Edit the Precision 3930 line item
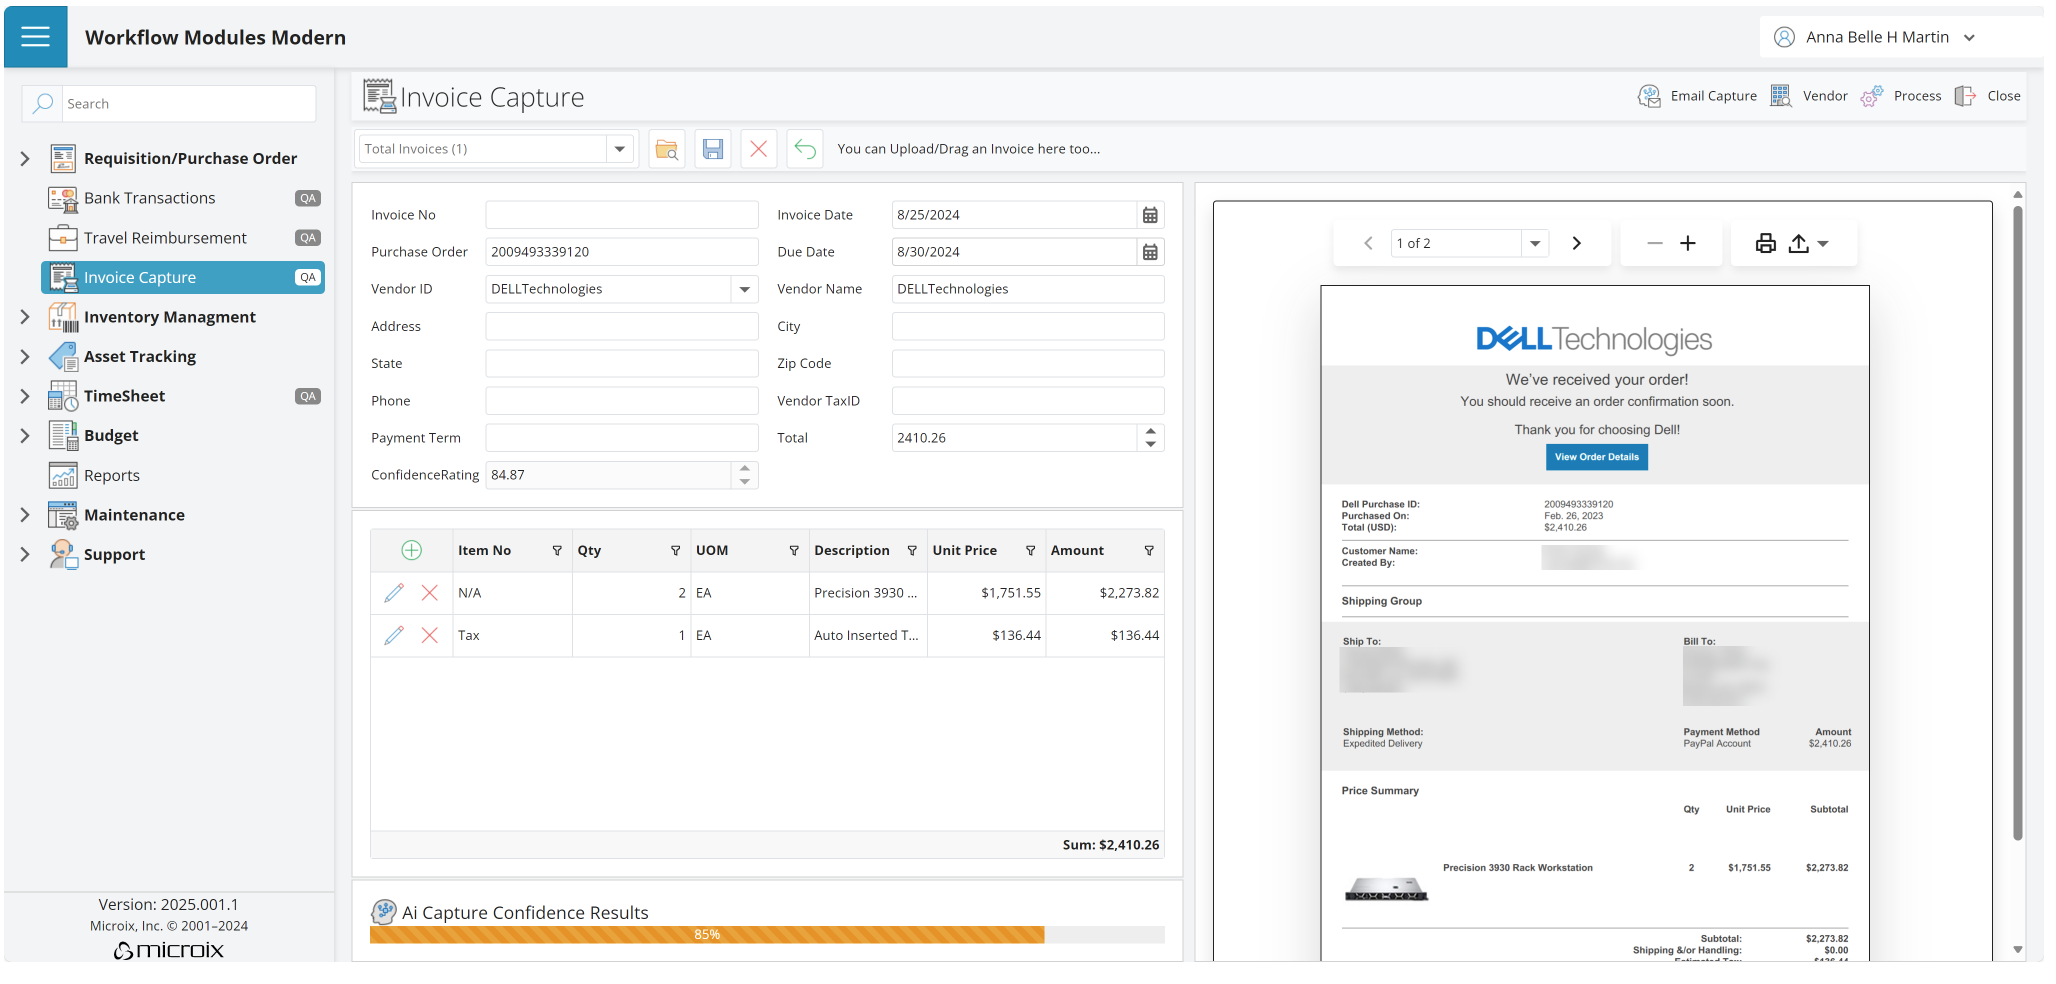This screenshot has width=2056, height=984. pyautogui.click(x=394, y=593)
